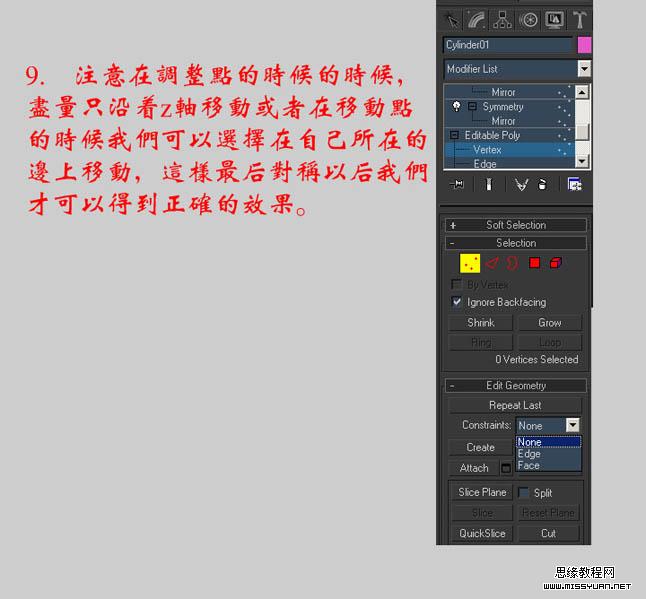Open the magenta object color swatch

click(x=584, y=45)
